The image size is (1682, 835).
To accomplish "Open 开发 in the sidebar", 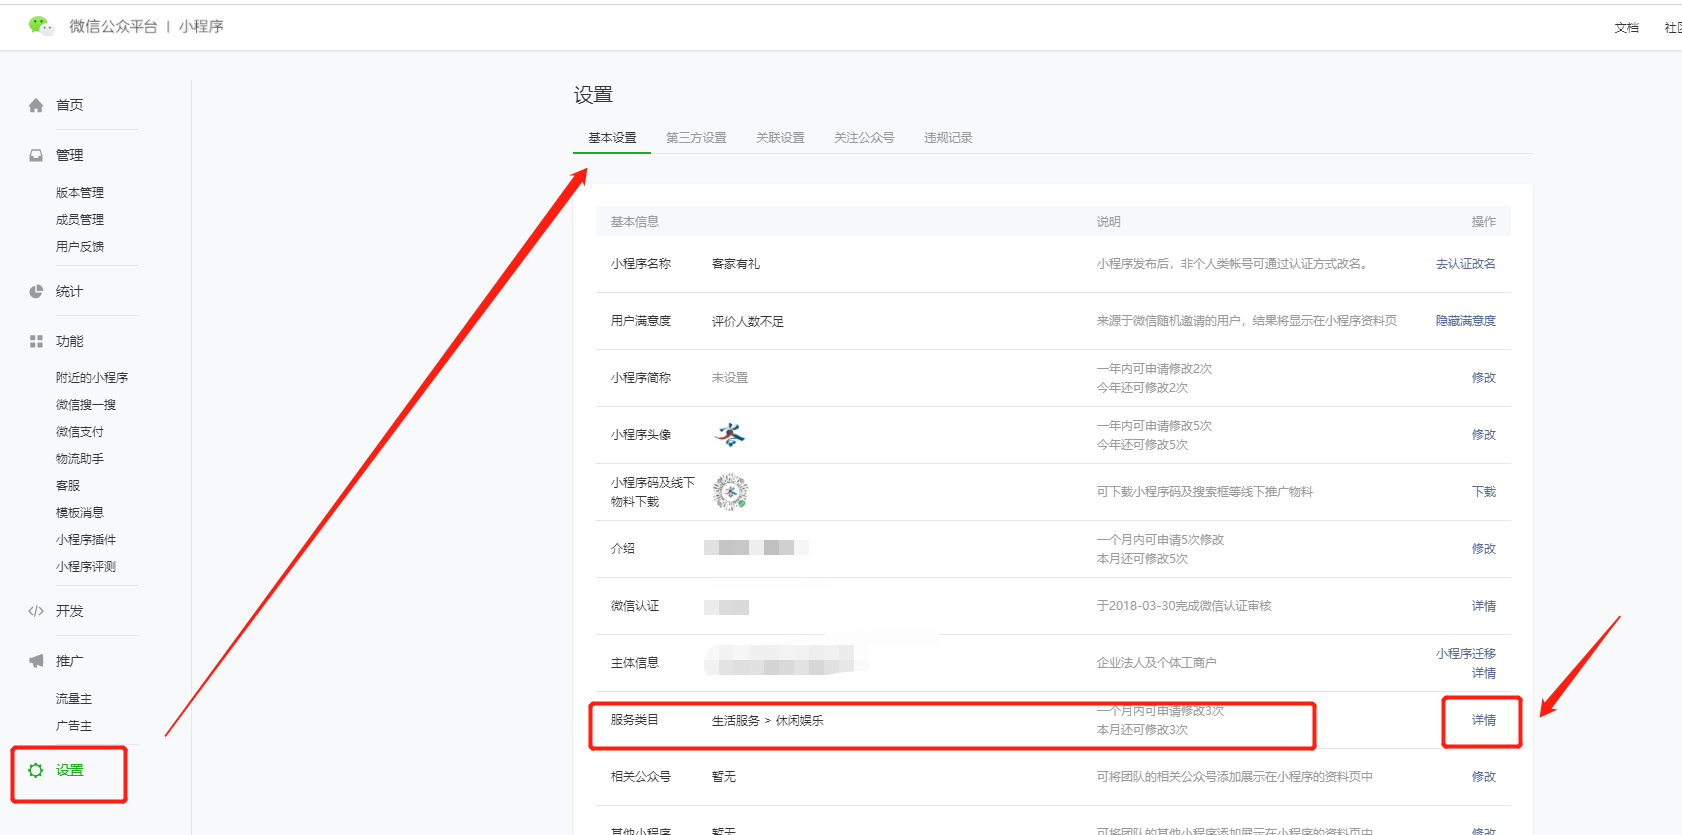I will (x=70, y=611).
